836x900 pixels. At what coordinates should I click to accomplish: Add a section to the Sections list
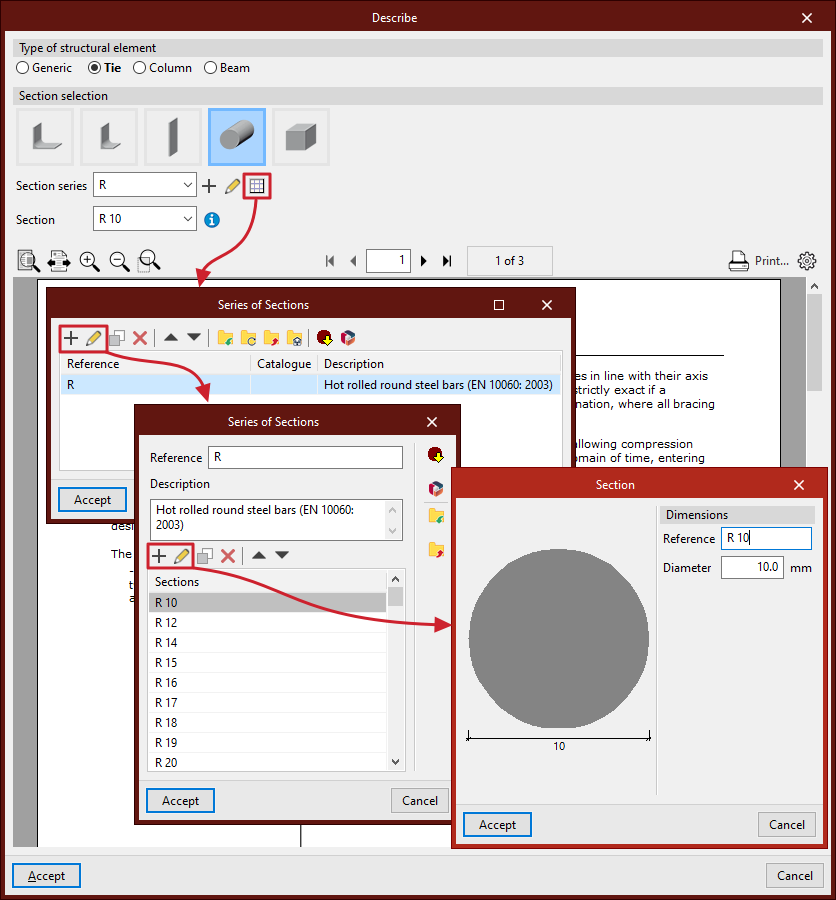pos(159,556)
